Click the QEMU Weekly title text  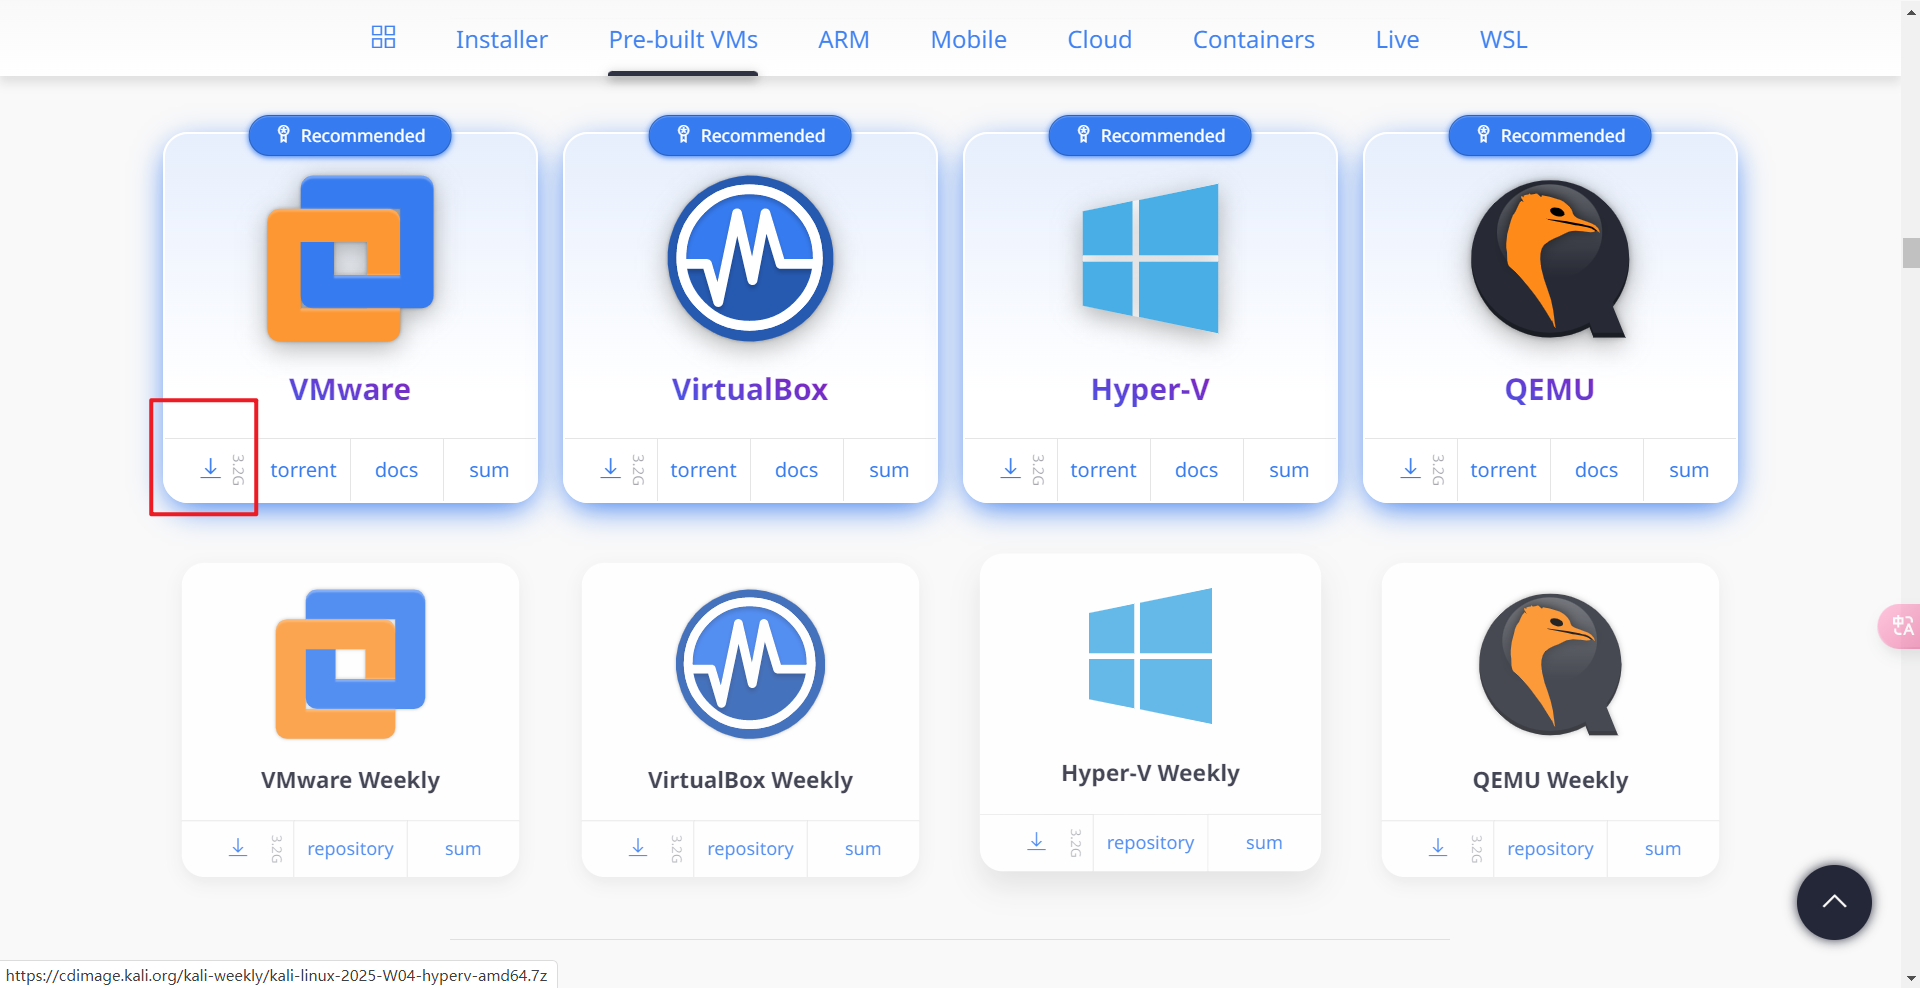tap(1550, 780)
